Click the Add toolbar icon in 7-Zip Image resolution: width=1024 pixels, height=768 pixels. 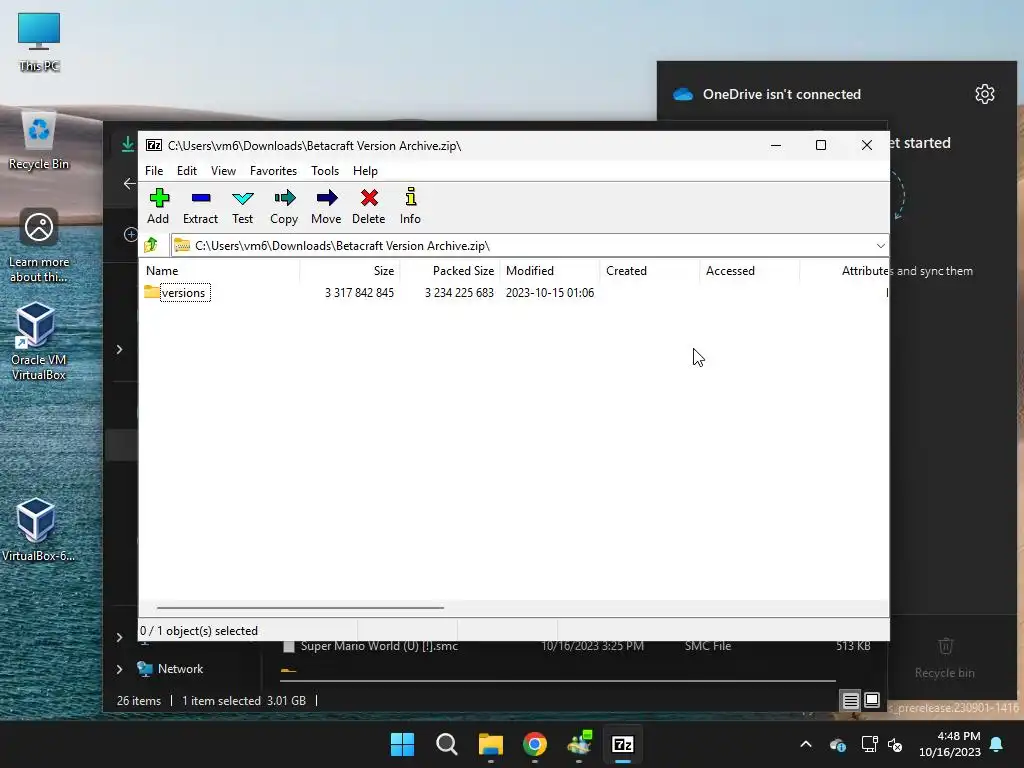click(159, 206)
